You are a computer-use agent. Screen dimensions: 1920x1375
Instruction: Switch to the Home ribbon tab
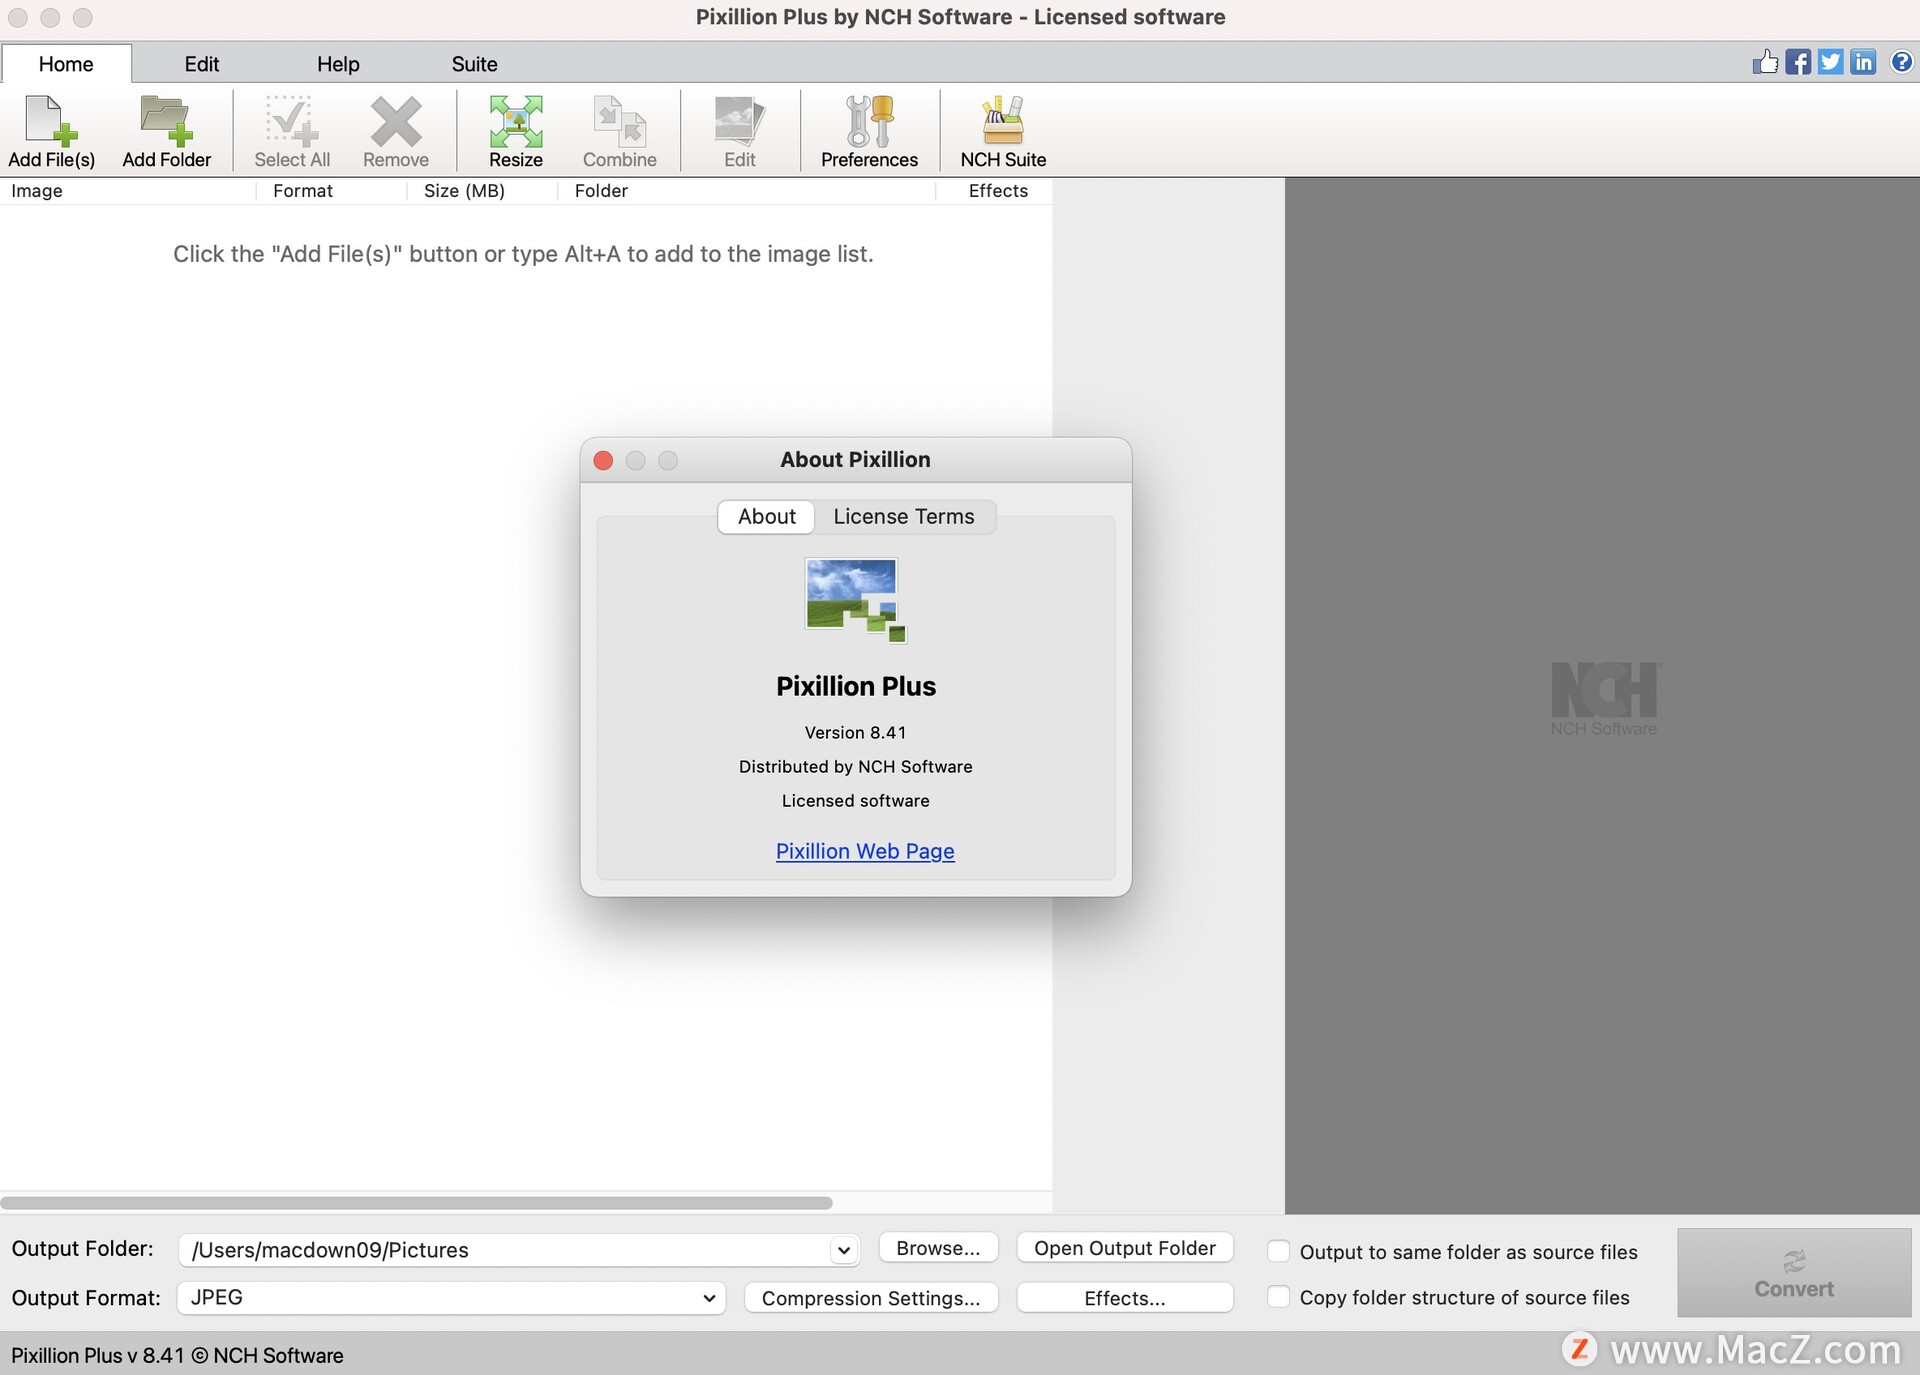pos(66,64)
